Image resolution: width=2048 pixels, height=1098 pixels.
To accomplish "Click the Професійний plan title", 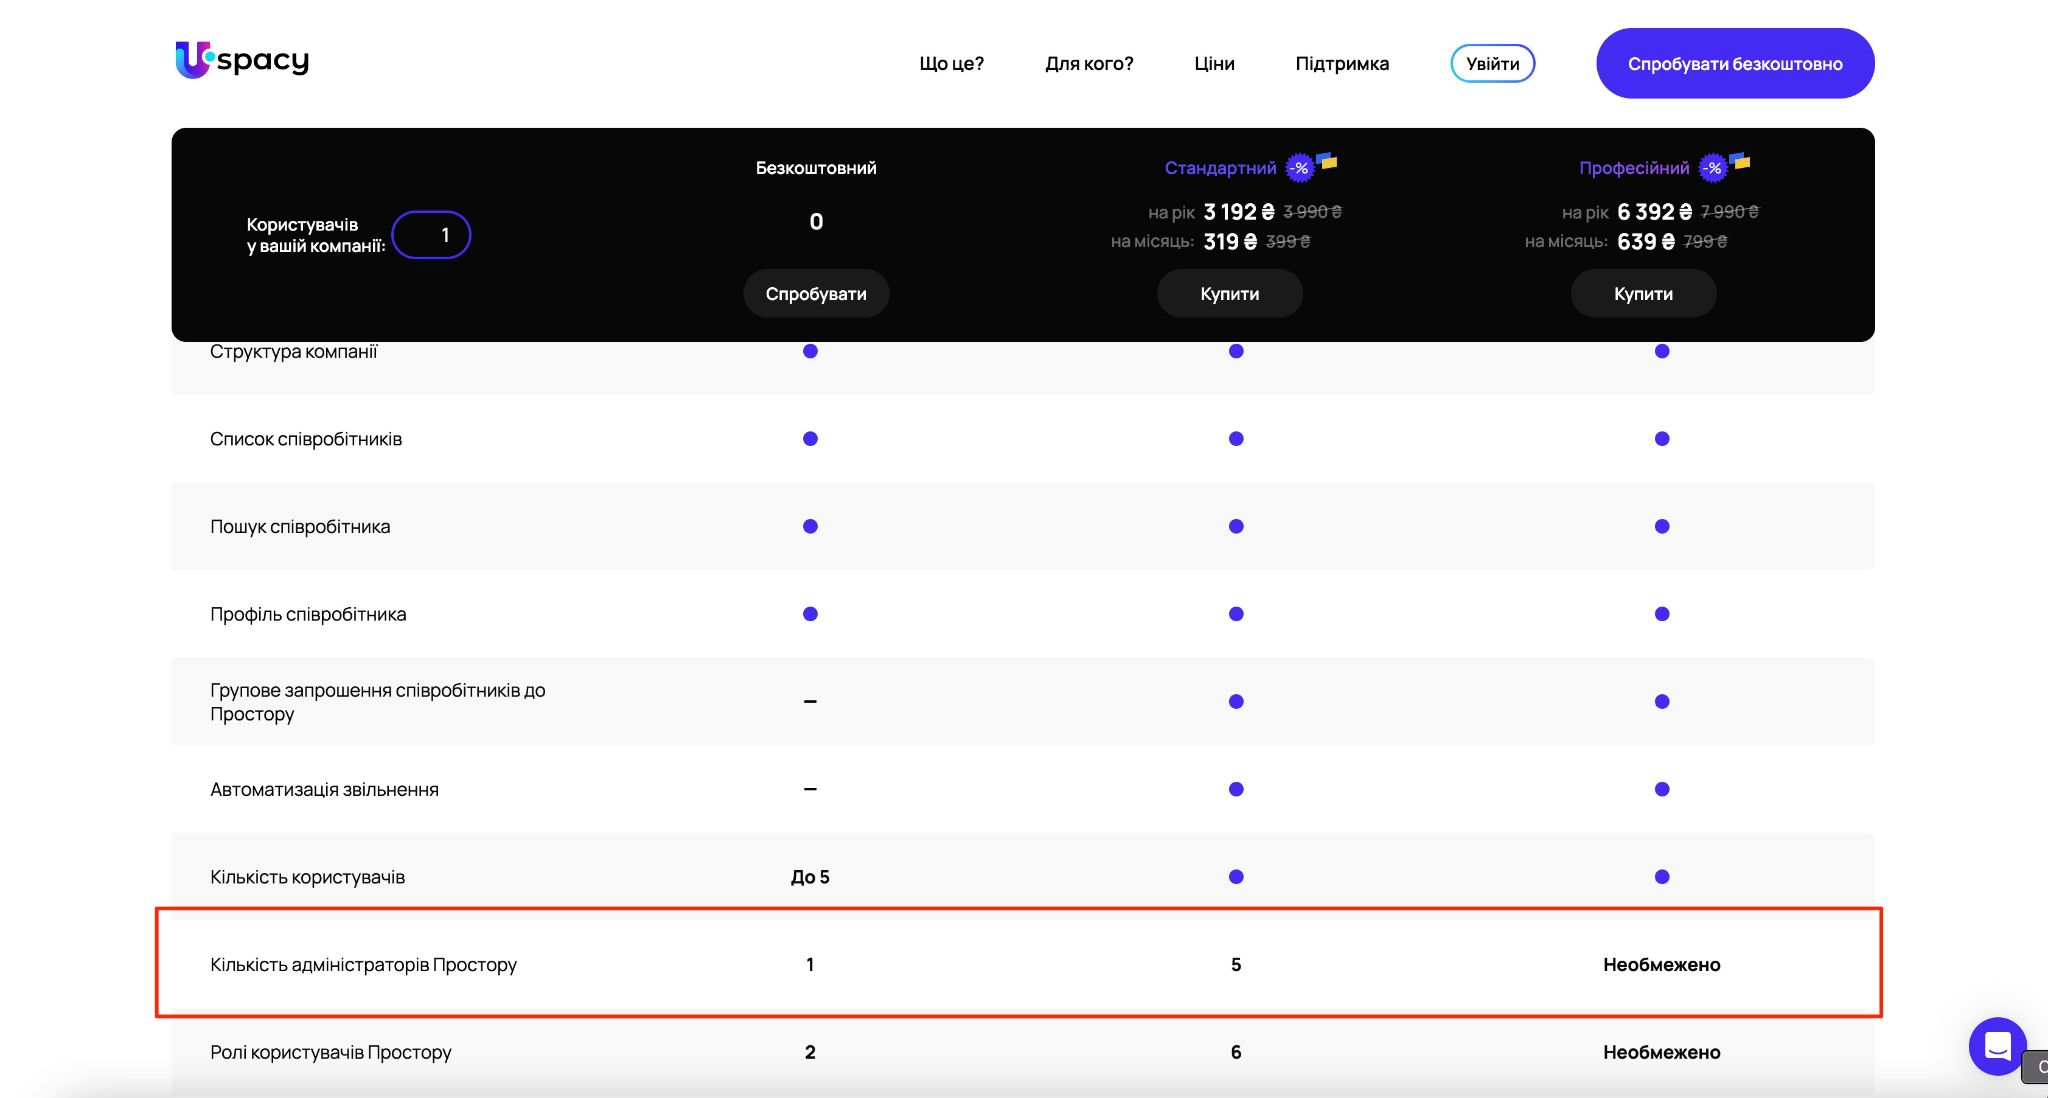I will pos(1634,168).
